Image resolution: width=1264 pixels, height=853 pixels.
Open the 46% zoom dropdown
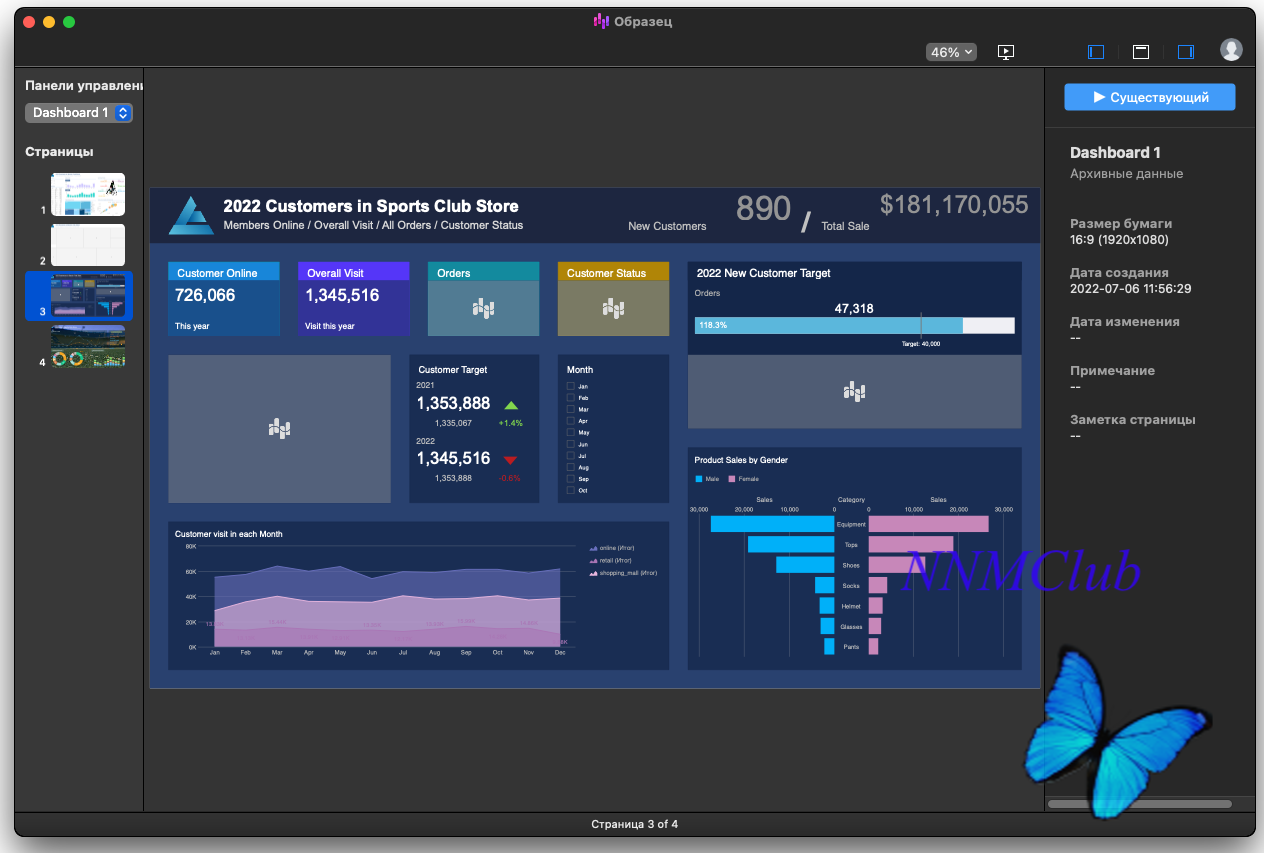click(951, 52)
